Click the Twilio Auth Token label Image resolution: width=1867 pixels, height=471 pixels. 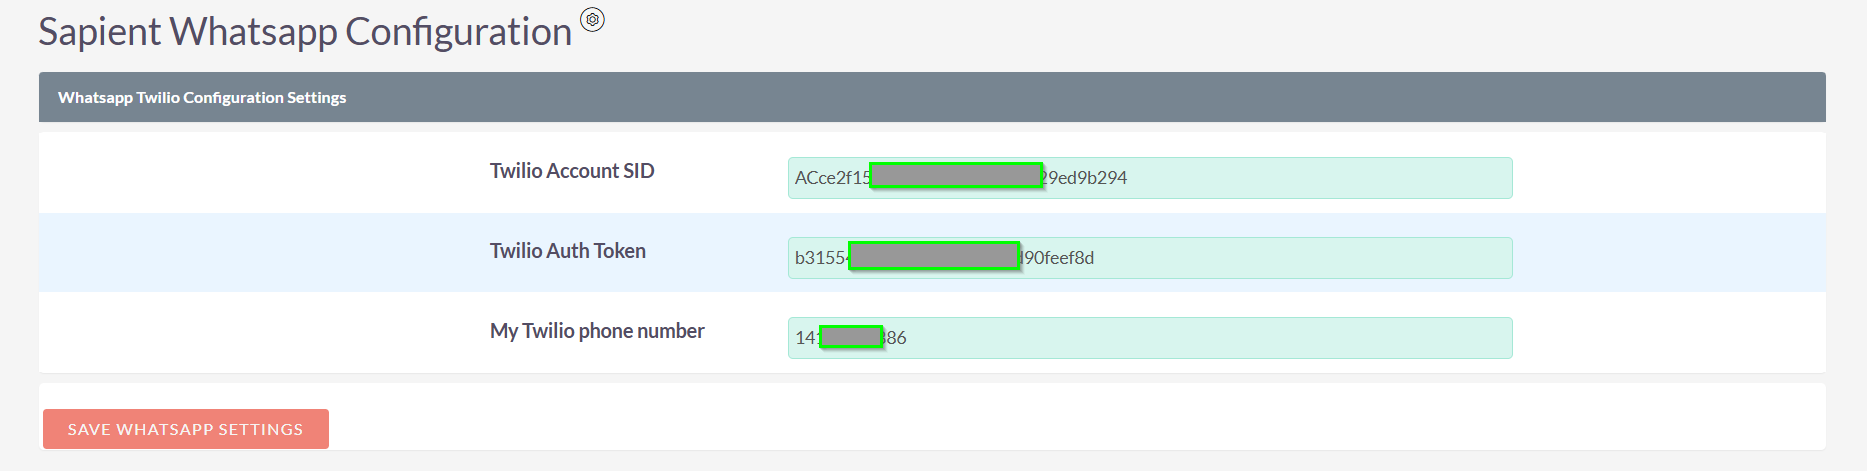click(x=568, y=251)
